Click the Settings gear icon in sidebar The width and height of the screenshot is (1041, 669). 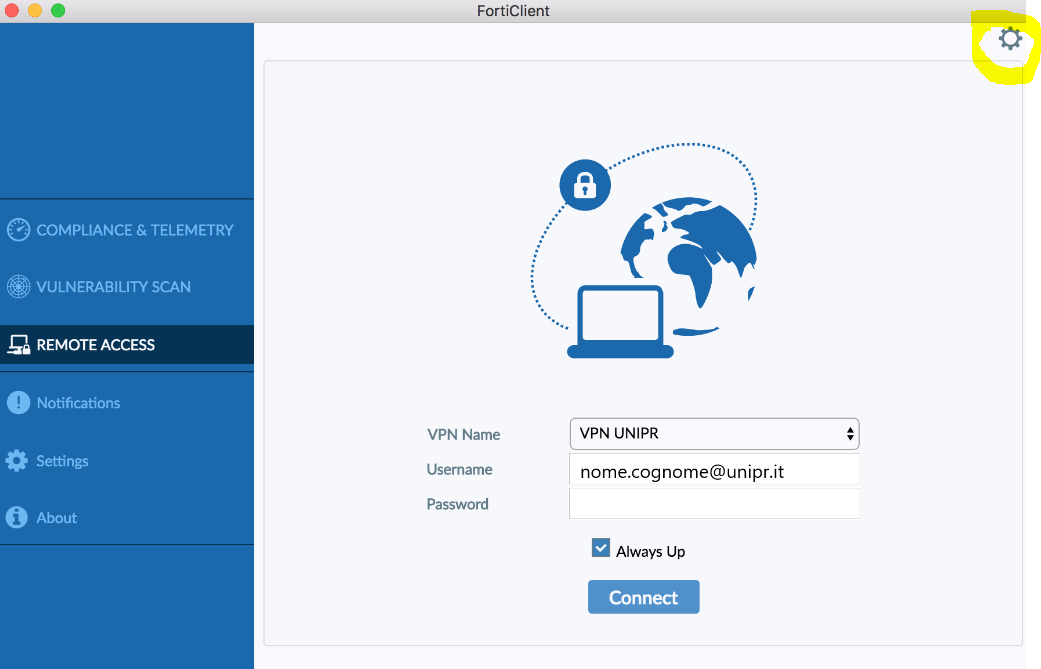17,461
